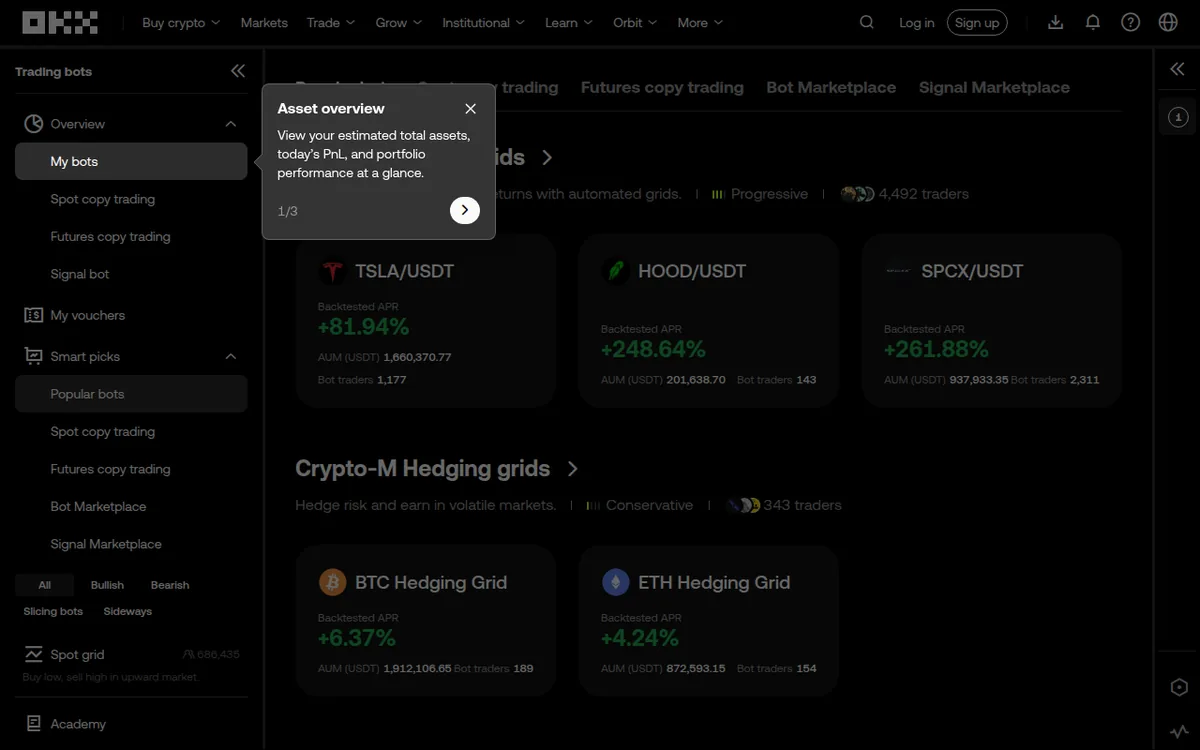
Task: Open the SPCX/USDT grid card
Action: coord(992,321)
